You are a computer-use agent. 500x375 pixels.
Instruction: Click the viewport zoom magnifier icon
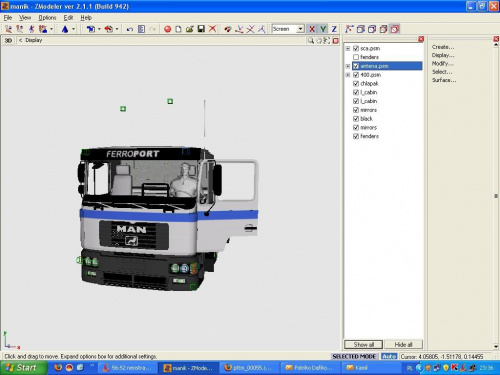point(311,41)
